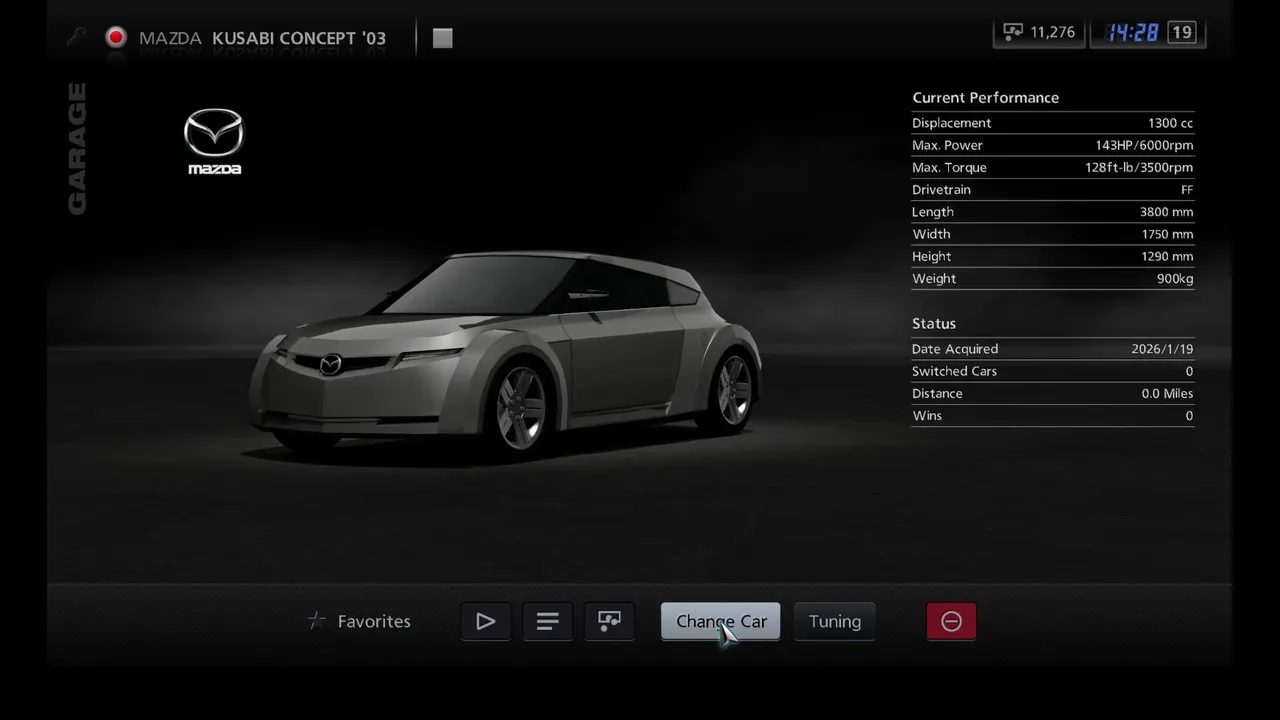This screenshot has height=720, width=1280.
Task: Open the list lines icon button
Action: click(547, 621)
